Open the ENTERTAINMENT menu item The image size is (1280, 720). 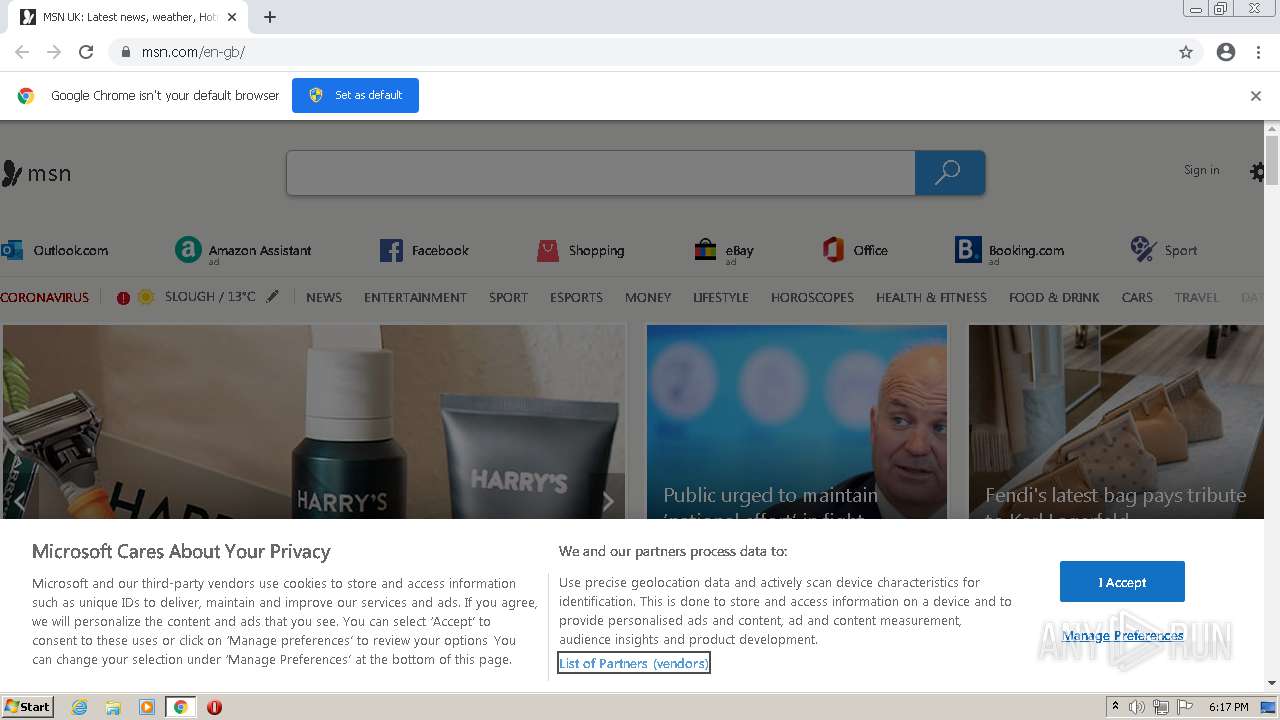[415, 297]
